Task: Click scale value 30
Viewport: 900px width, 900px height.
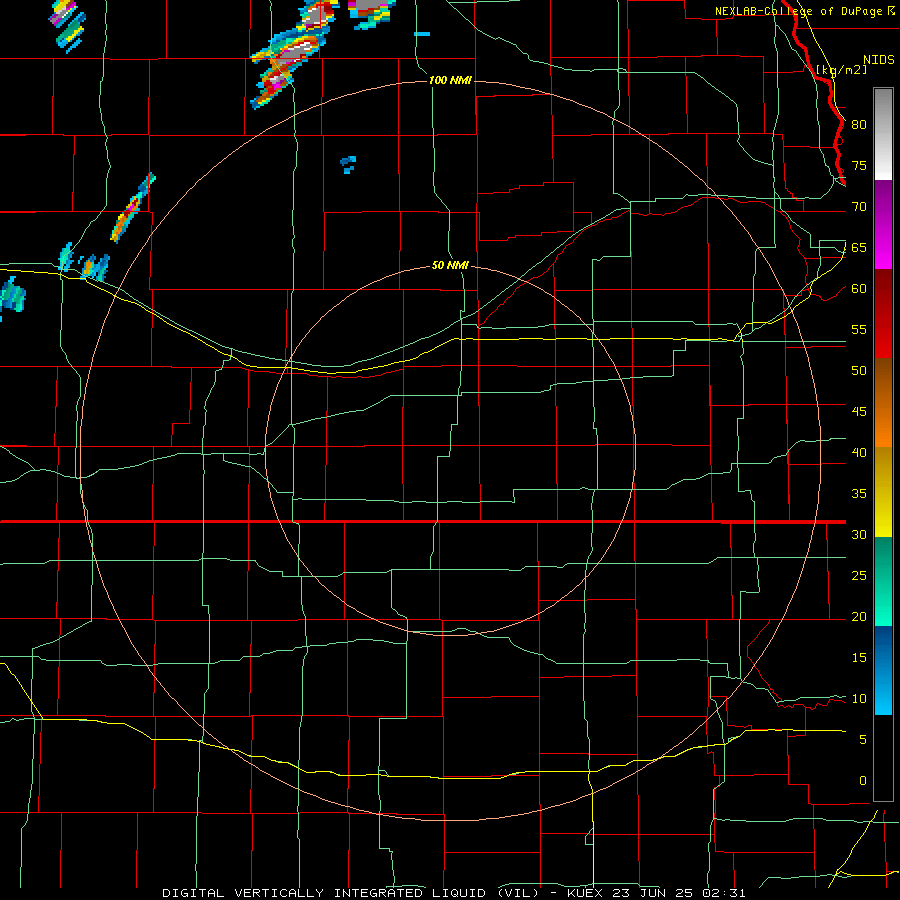Action: click(x=859, y=534)
